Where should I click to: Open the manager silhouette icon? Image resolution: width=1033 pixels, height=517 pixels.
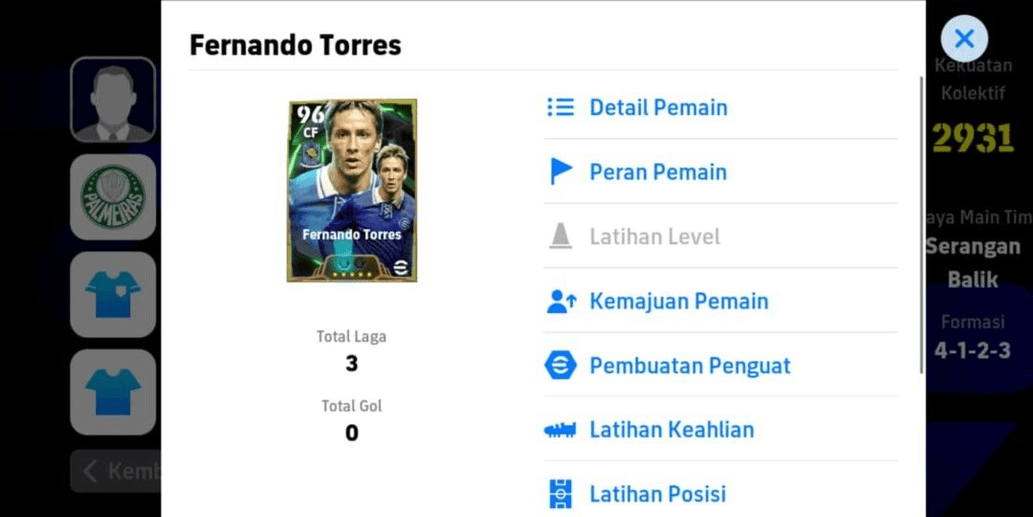pyautogui.click(x=113, y=99)
